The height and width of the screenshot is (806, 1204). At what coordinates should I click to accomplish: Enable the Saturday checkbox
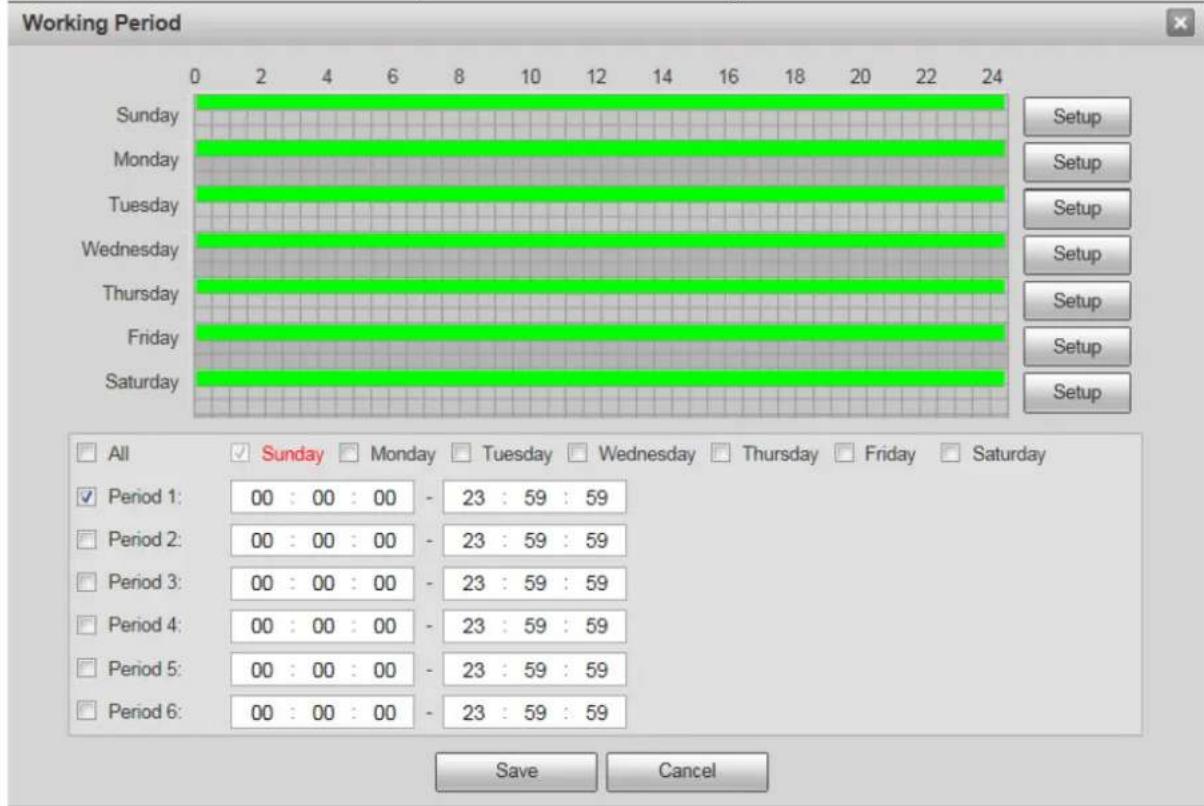tap(951, 454)
